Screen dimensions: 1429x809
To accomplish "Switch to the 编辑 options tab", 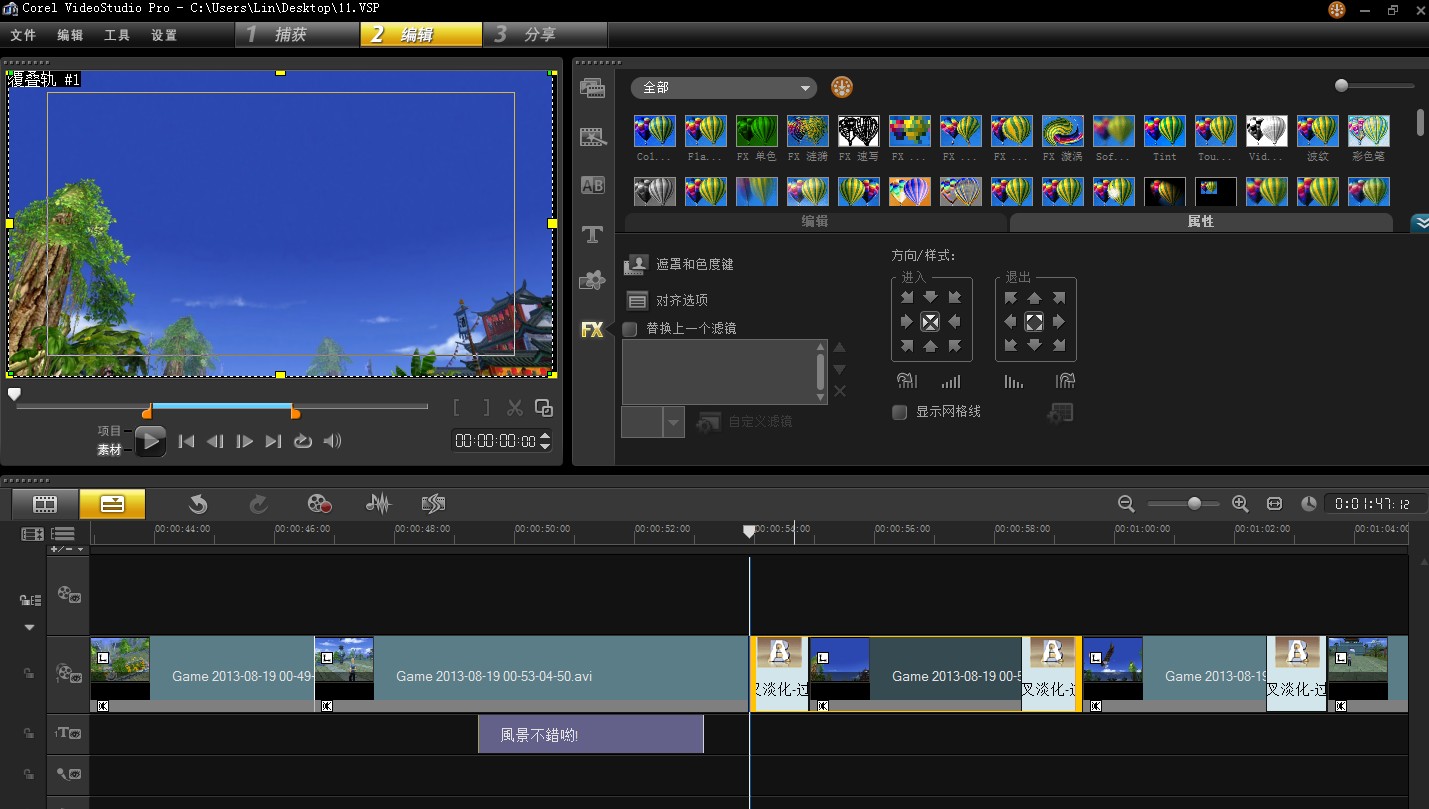I will (815, 222).
